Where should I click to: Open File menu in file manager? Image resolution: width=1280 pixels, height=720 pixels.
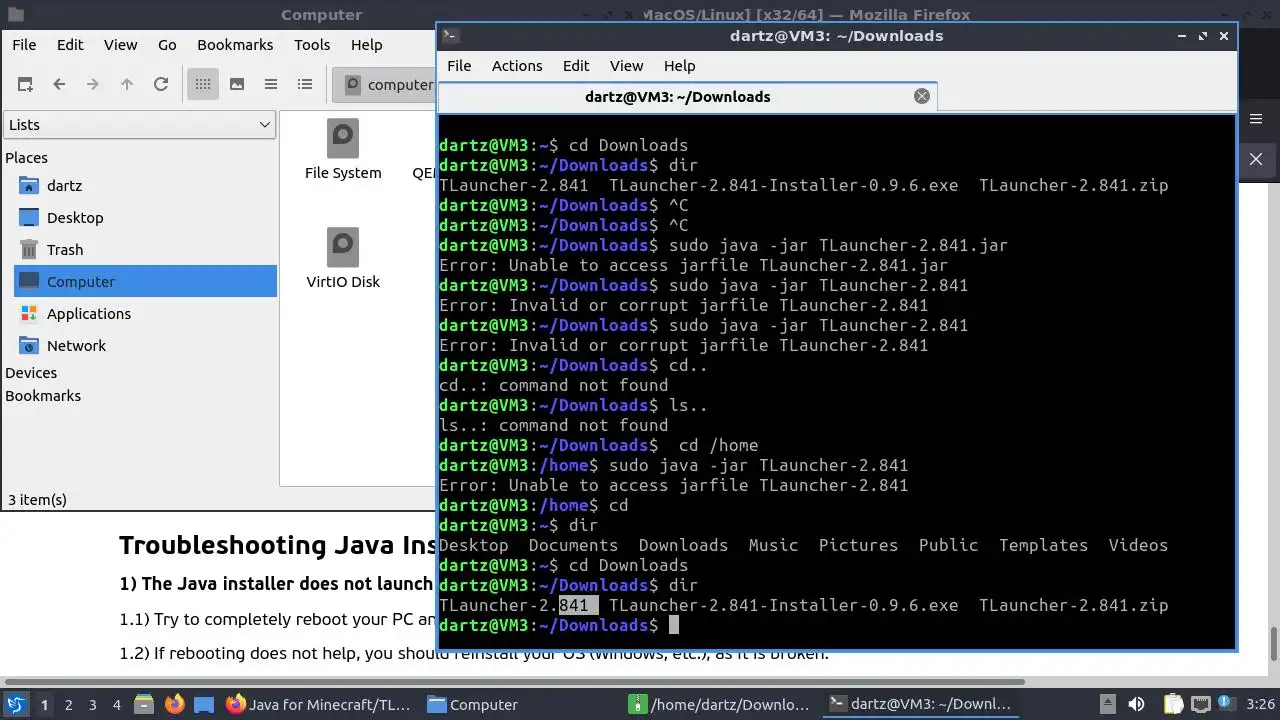point(24,45)
